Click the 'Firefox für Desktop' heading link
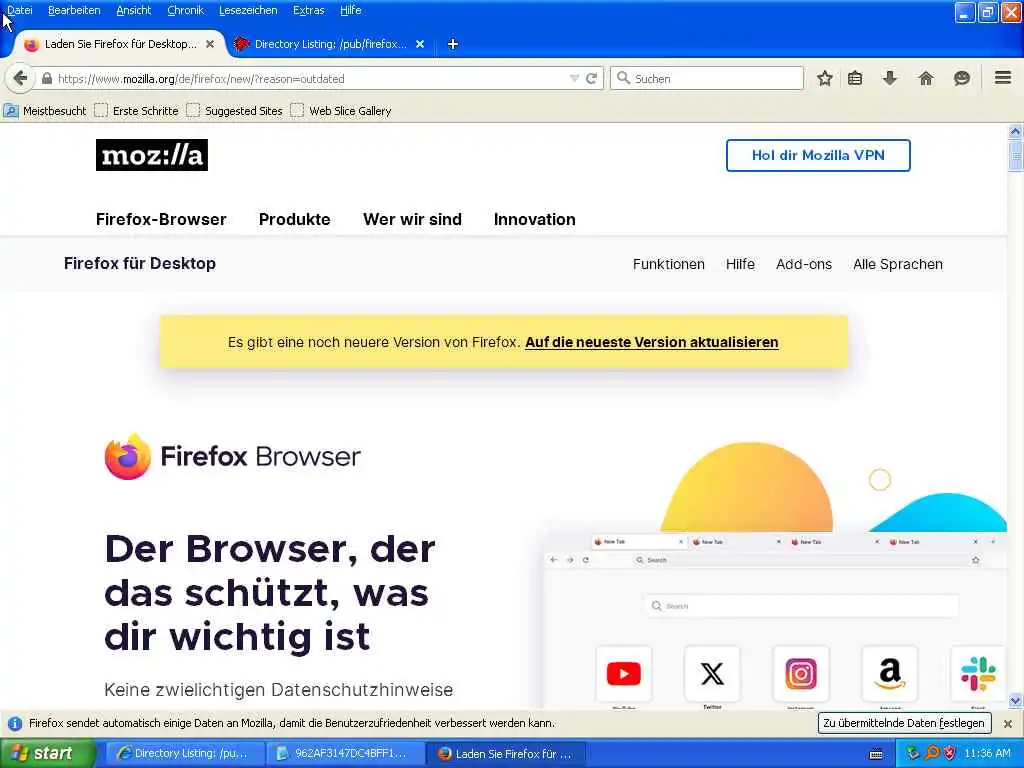This screenshot has width=1024, height=768. click(140, 263)
